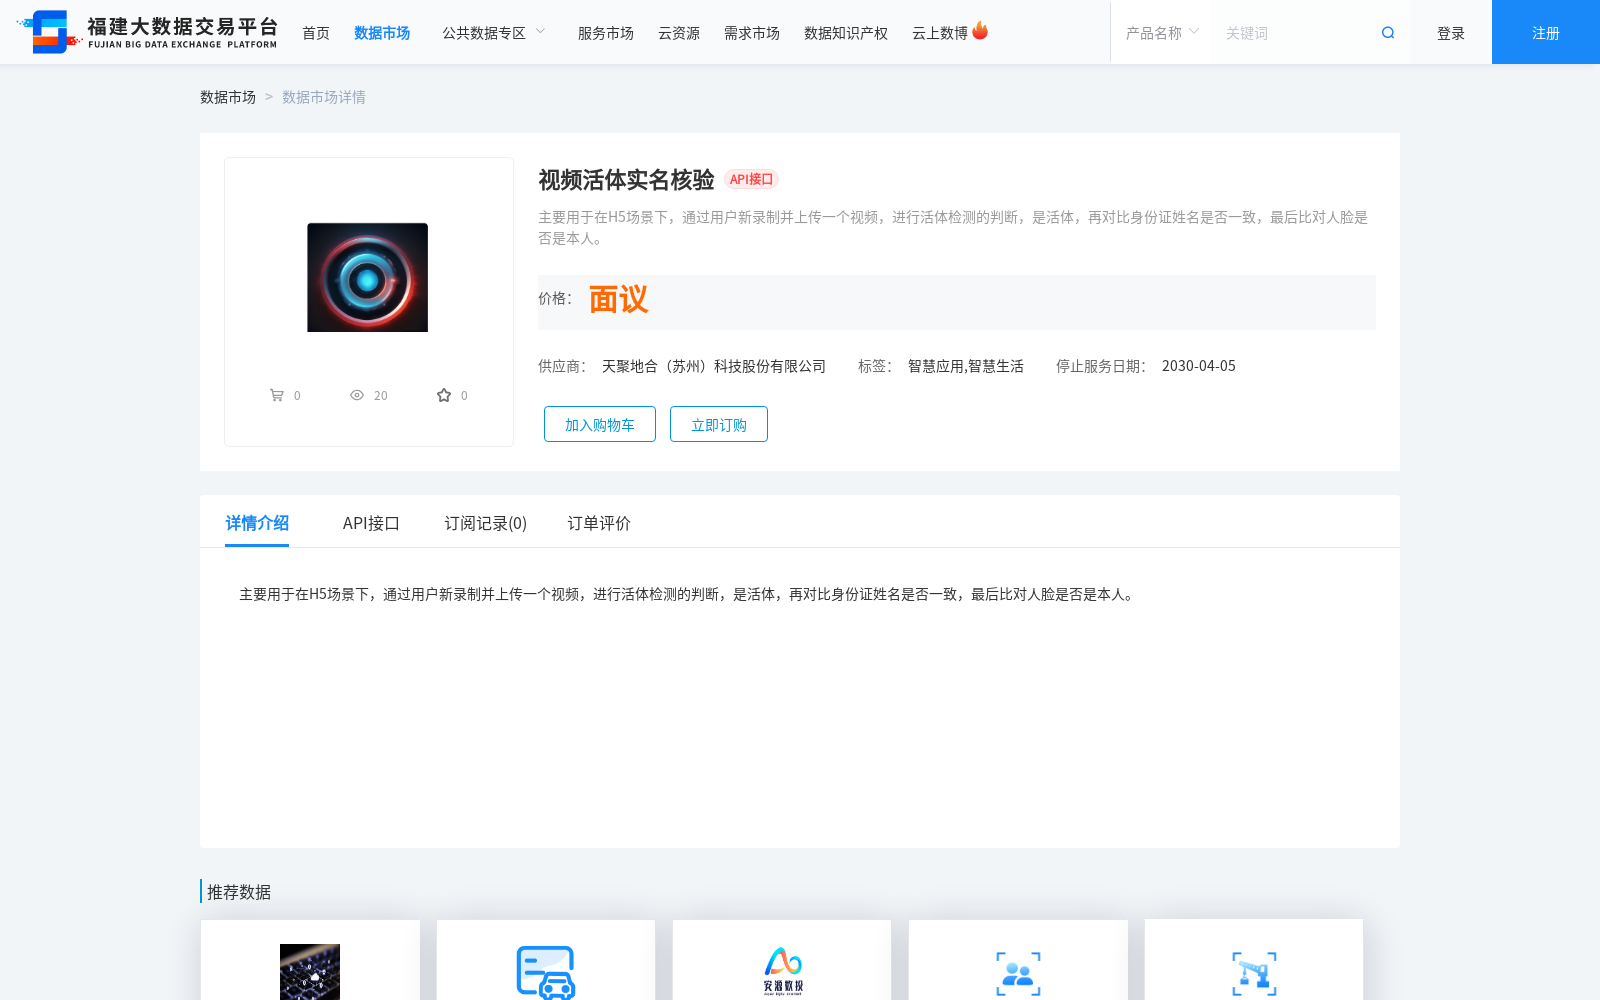Click the search magnifier icon in the header
The width and height of the screenshot is (1600, 1000).
1387,31
